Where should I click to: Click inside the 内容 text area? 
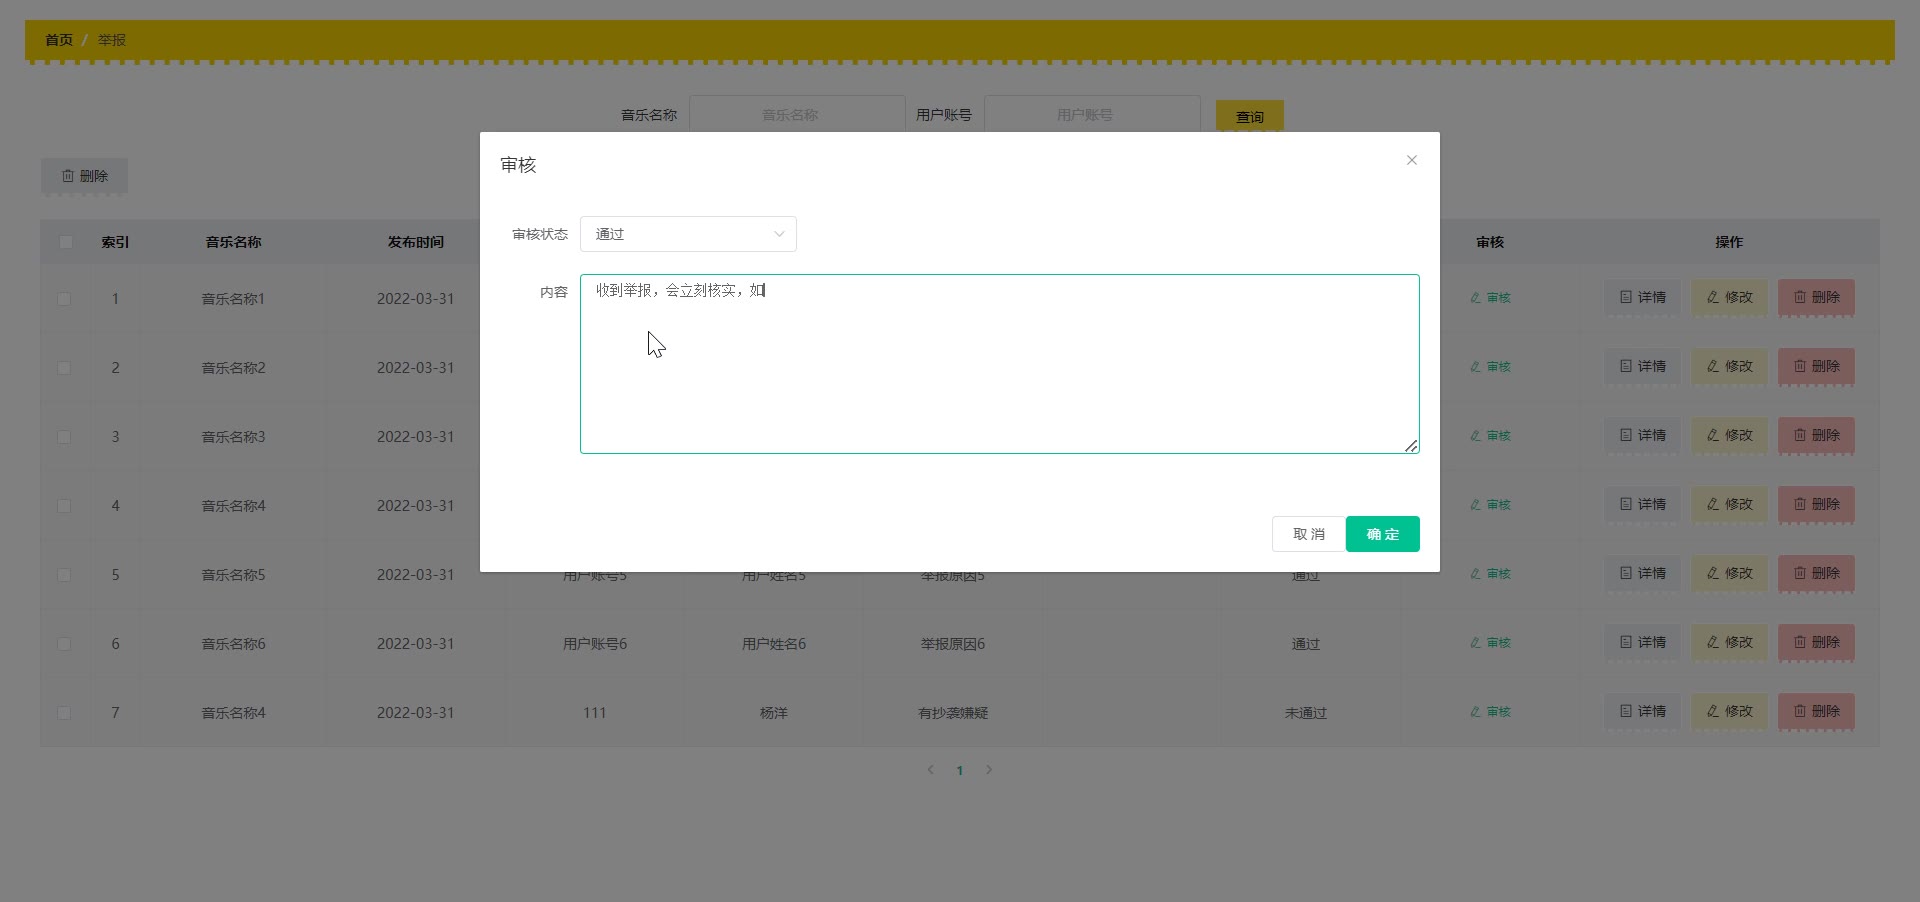click(x=999, y=364)
